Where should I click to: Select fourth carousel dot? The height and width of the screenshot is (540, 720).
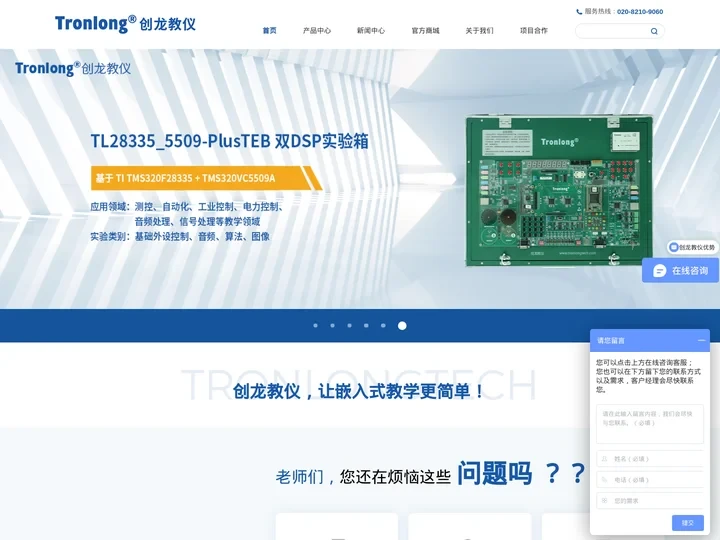366,326
